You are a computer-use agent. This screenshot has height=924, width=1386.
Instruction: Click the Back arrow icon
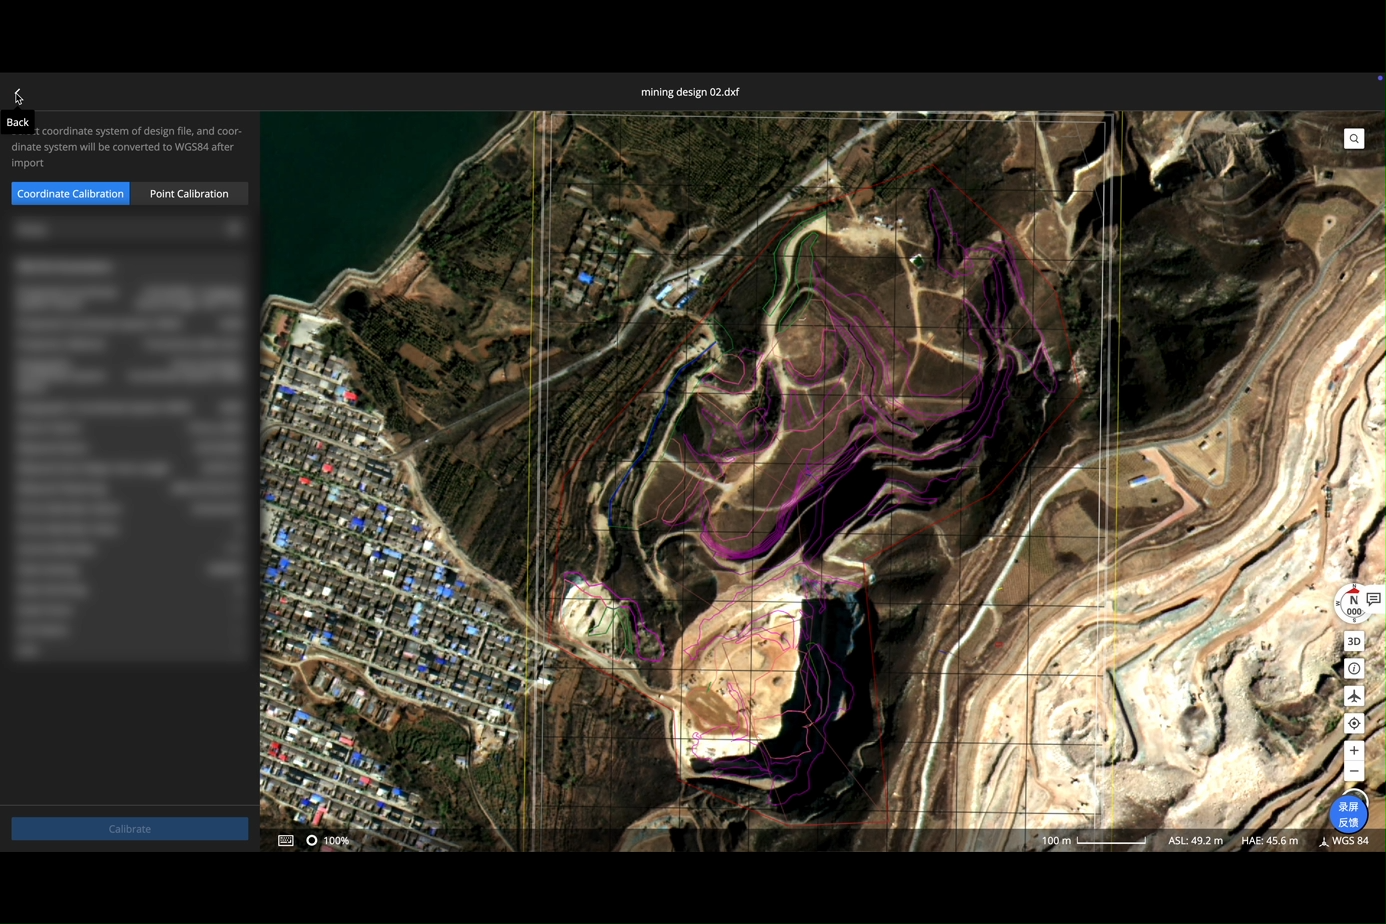(18, 94)
